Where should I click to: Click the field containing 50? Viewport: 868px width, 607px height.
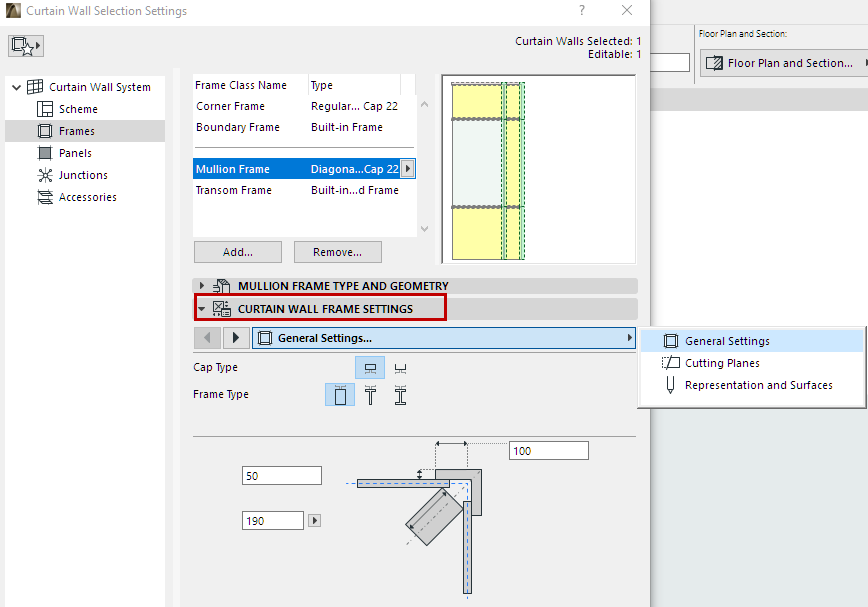282,476
